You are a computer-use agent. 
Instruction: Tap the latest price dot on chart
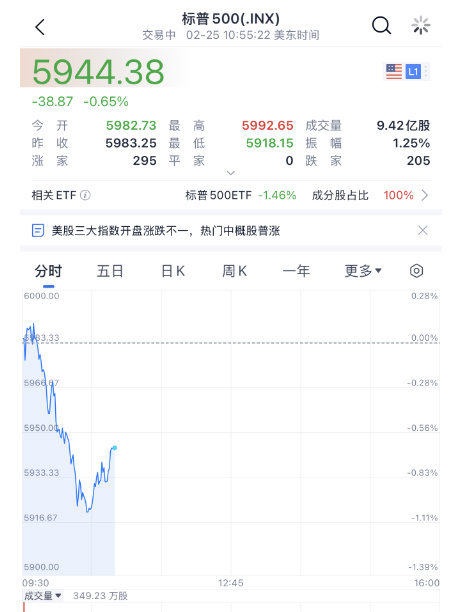(114, 448)
